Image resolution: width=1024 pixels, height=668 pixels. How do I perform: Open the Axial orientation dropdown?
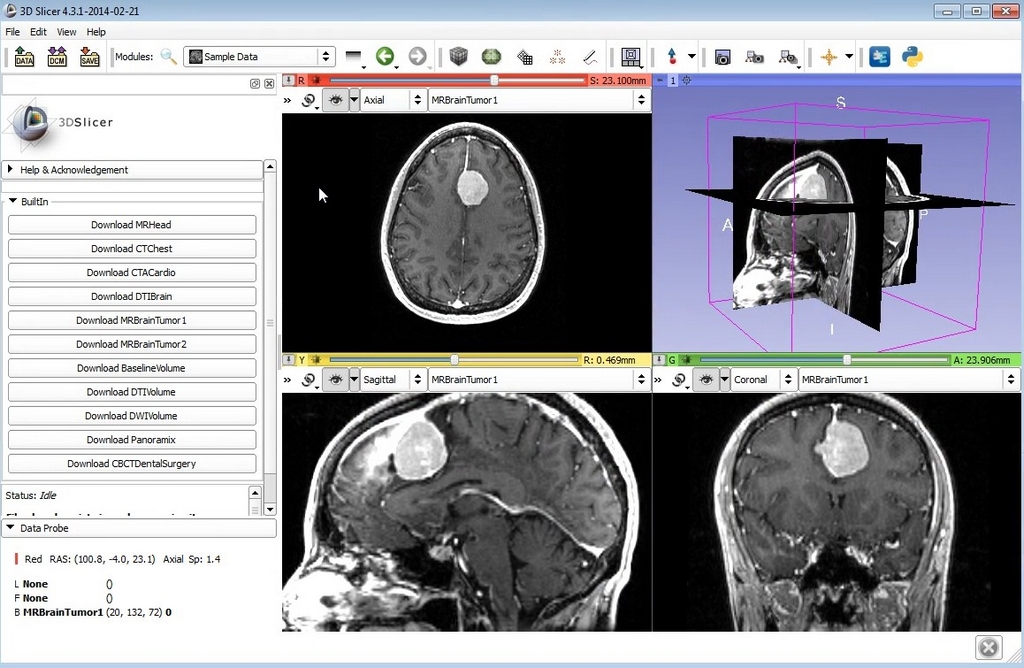[x=391, y=100]
